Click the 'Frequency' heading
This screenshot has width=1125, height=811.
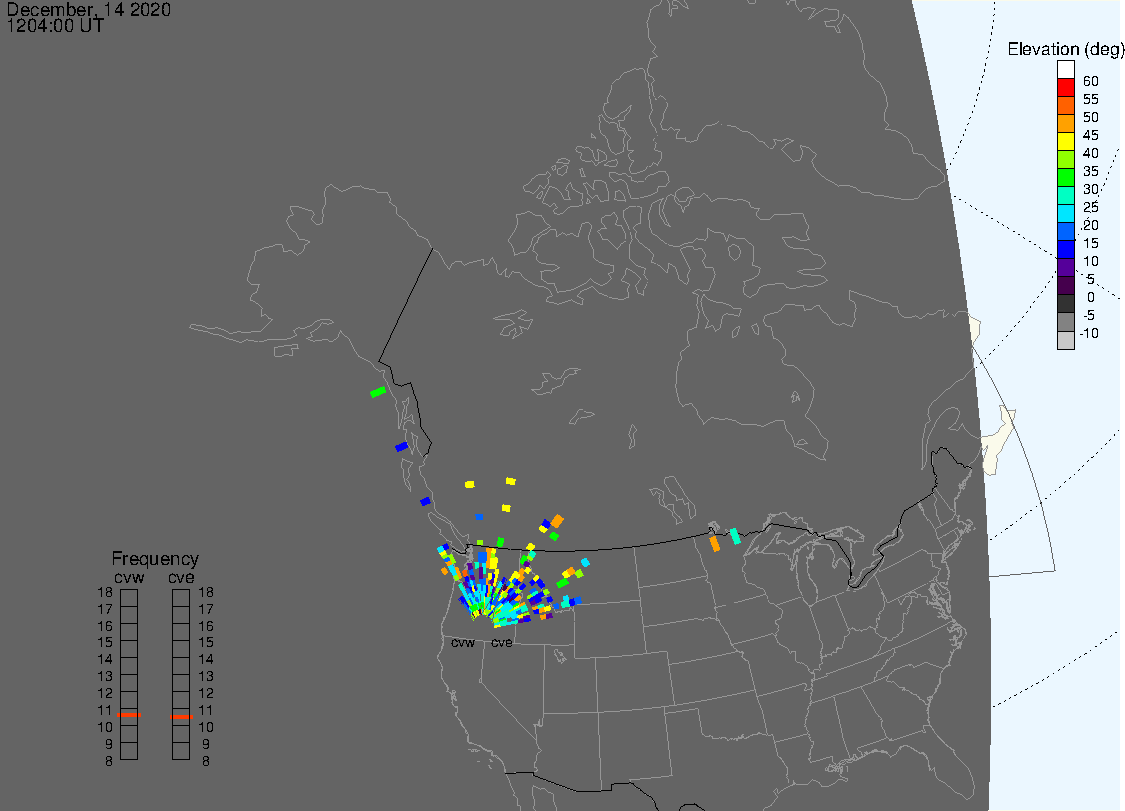[x=155, y=558]
